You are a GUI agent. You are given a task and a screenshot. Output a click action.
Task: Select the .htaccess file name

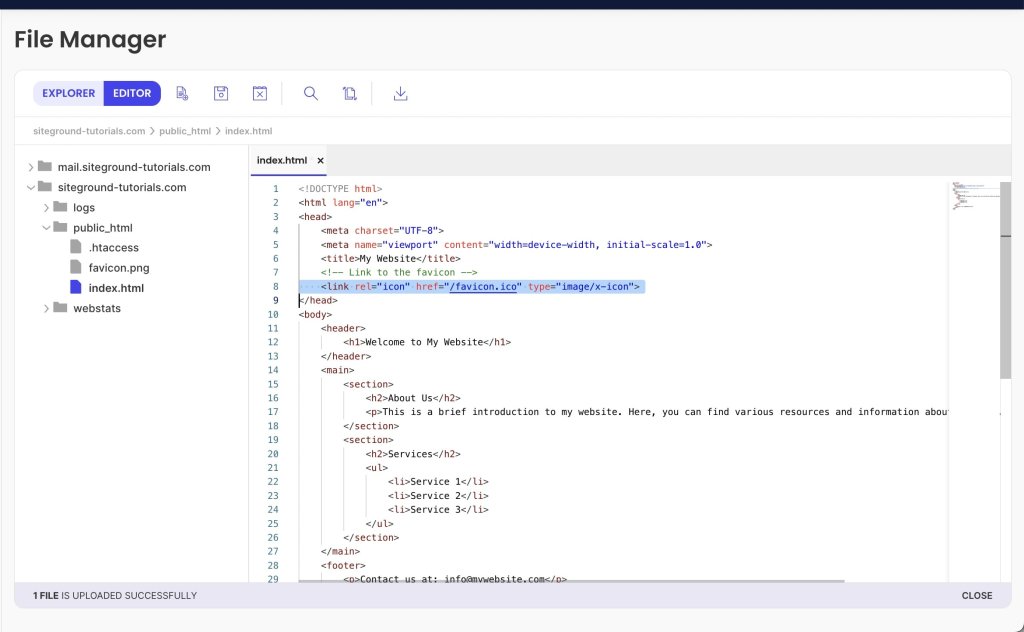[114, 247]
